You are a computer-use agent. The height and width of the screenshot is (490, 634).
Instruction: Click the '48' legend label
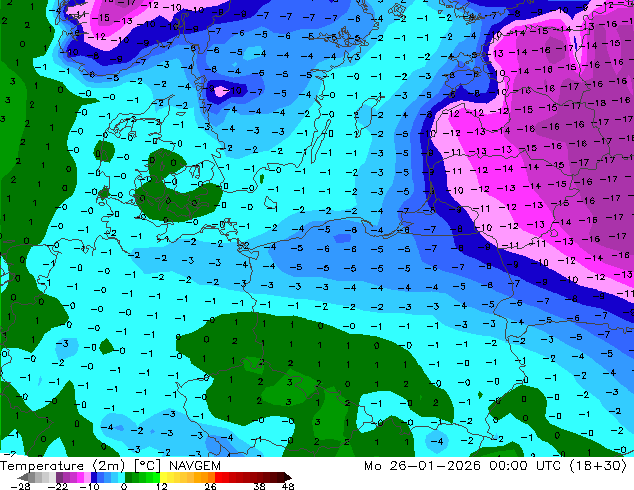point(288,486)
